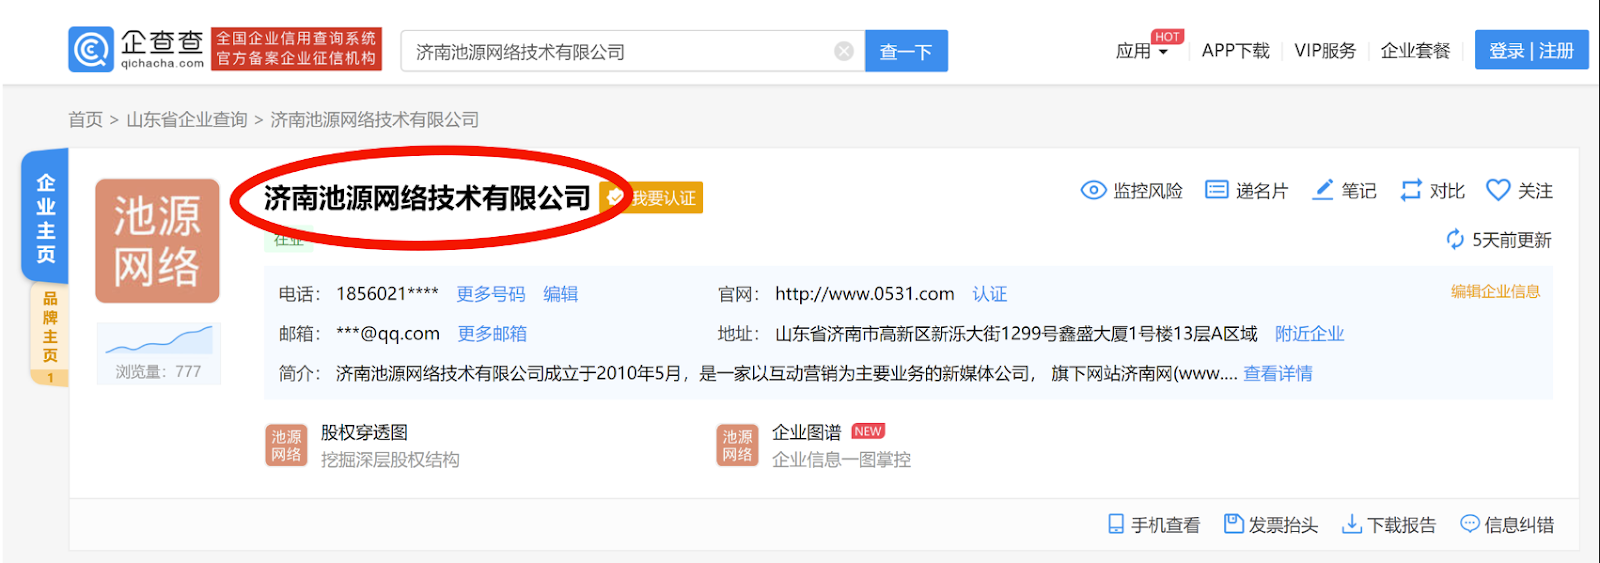This screenshot has height=563, width=1600.
Task: Click the phone number 1856021****
Action: tap(387, 294)
